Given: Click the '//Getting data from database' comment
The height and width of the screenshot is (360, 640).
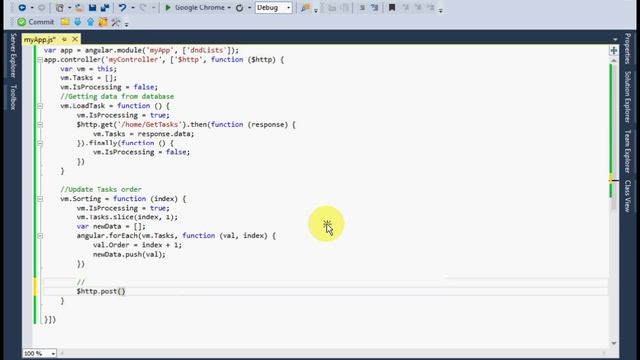Looking at the screenshot, I should [x=117, y=96].
